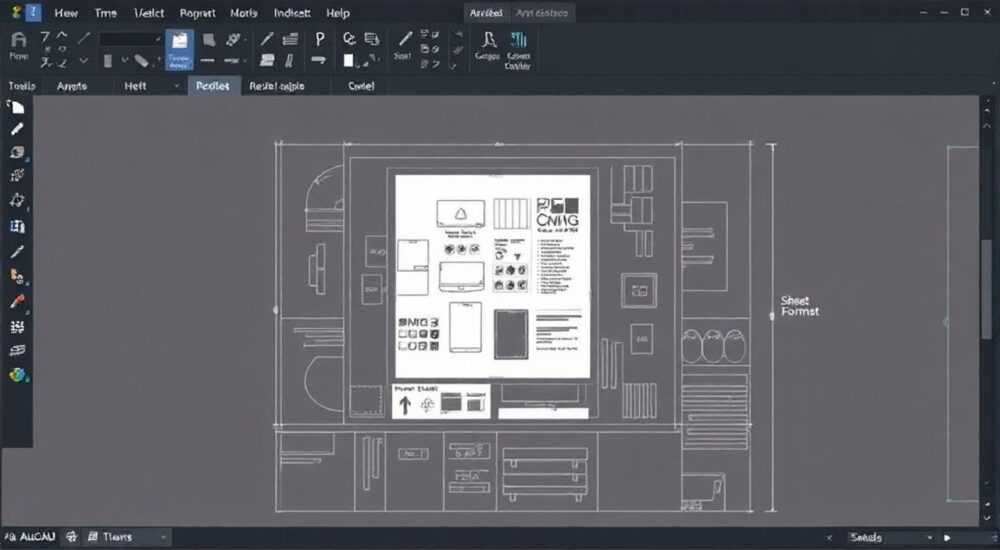Expand the Heft dropdown arrow
This screenshot has height=550, width=1000.
tap(177, 86)
